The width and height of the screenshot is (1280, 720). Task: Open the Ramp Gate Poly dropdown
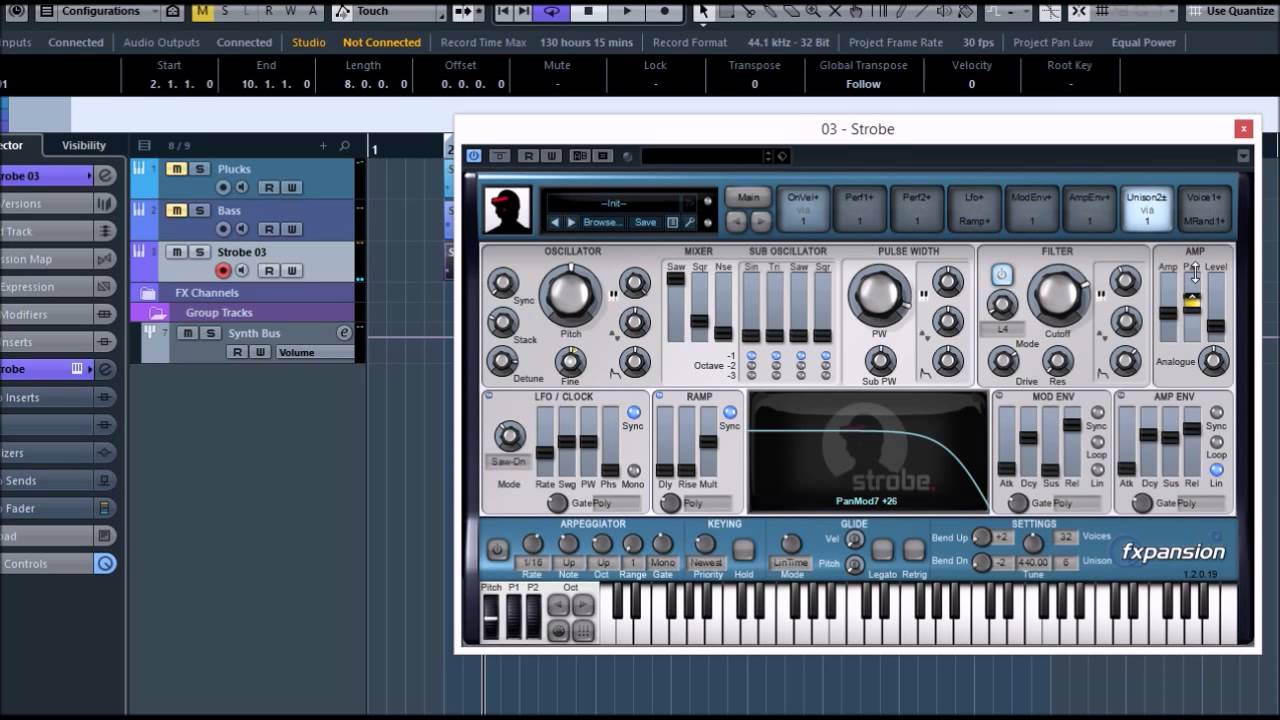[x=707, y=504]
